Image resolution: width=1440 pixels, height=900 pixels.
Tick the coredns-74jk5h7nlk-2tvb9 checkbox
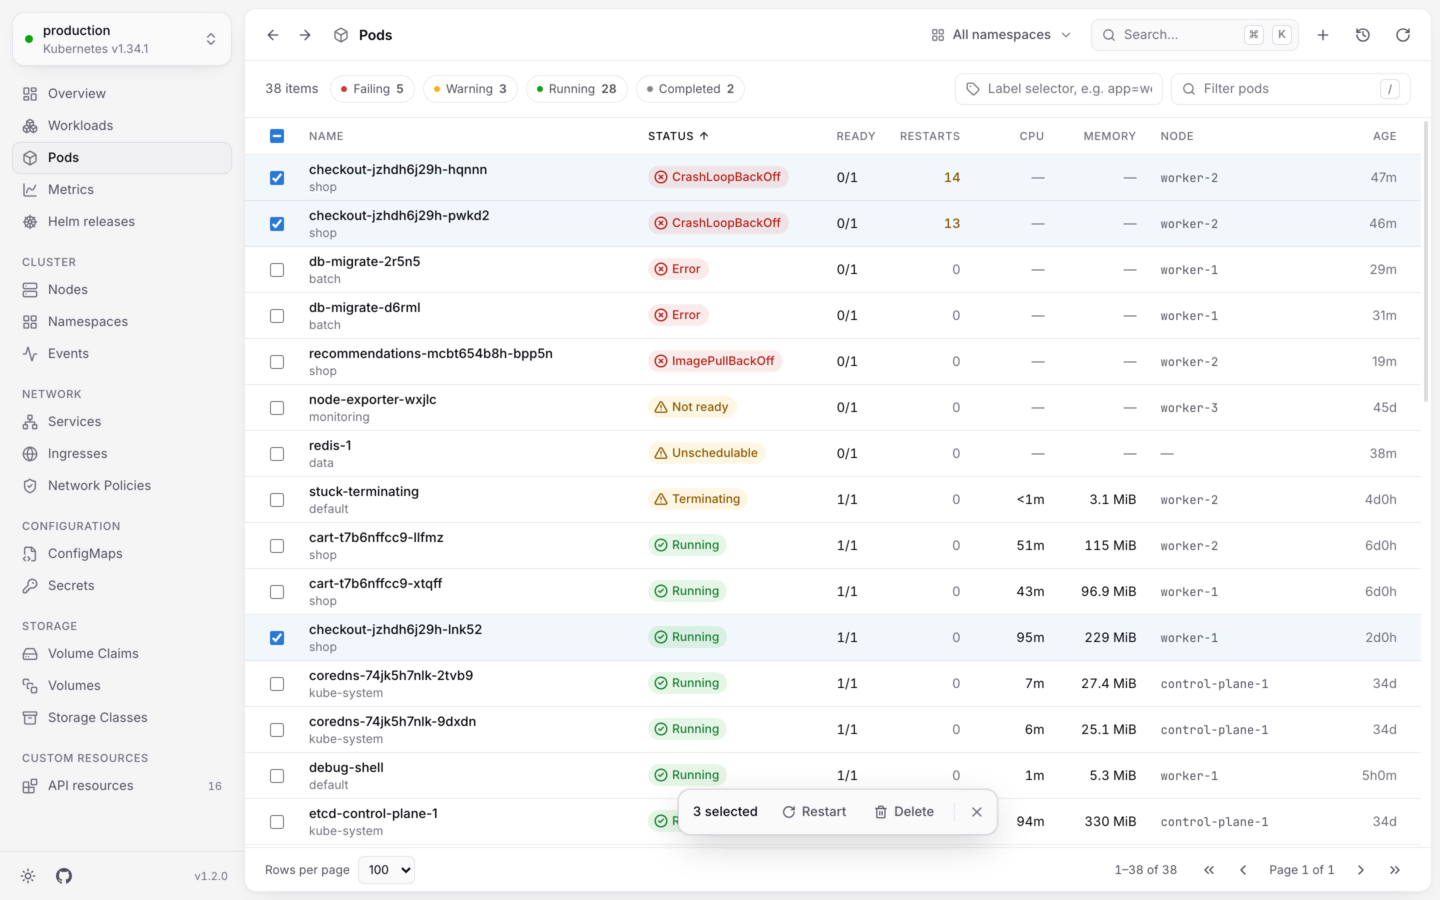[x=277, y=684]
